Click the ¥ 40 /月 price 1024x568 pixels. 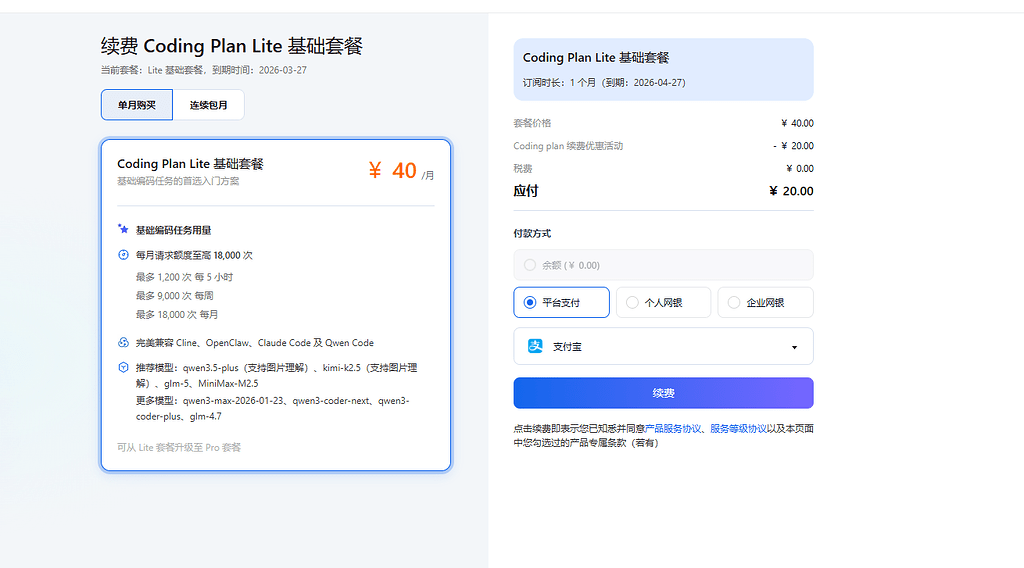400,171
